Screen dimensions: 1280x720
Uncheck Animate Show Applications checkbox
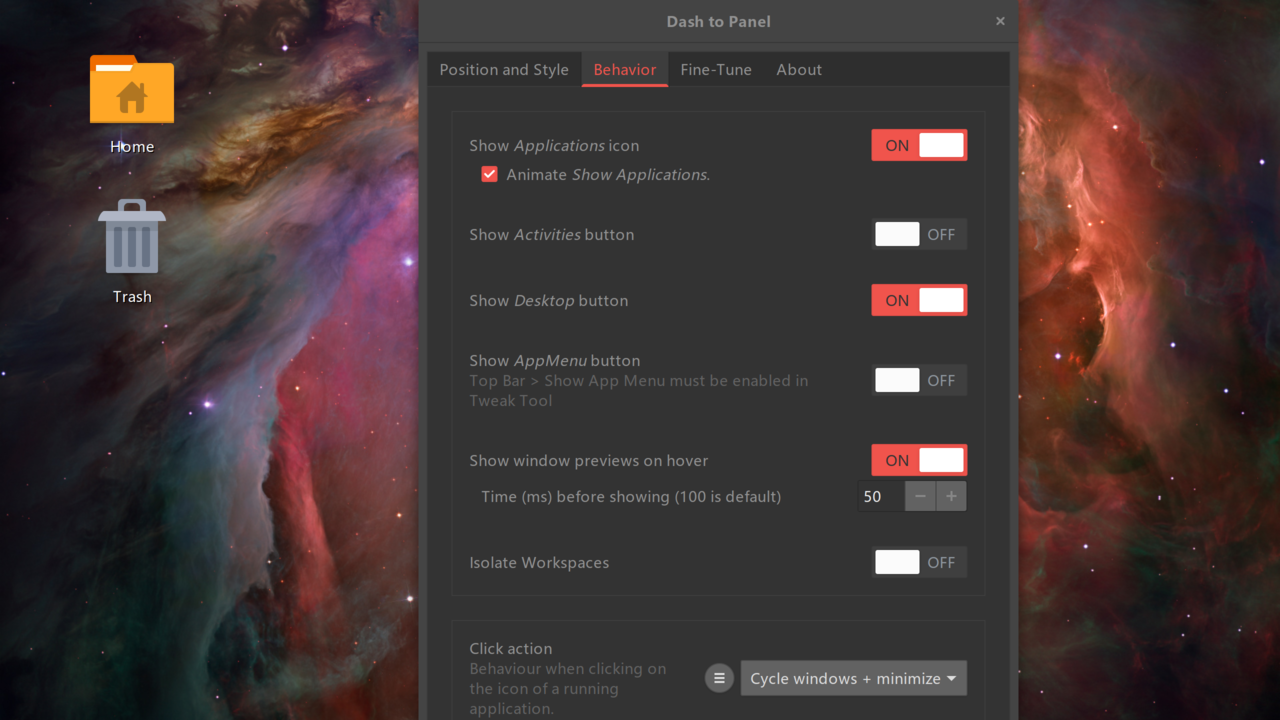489,174
